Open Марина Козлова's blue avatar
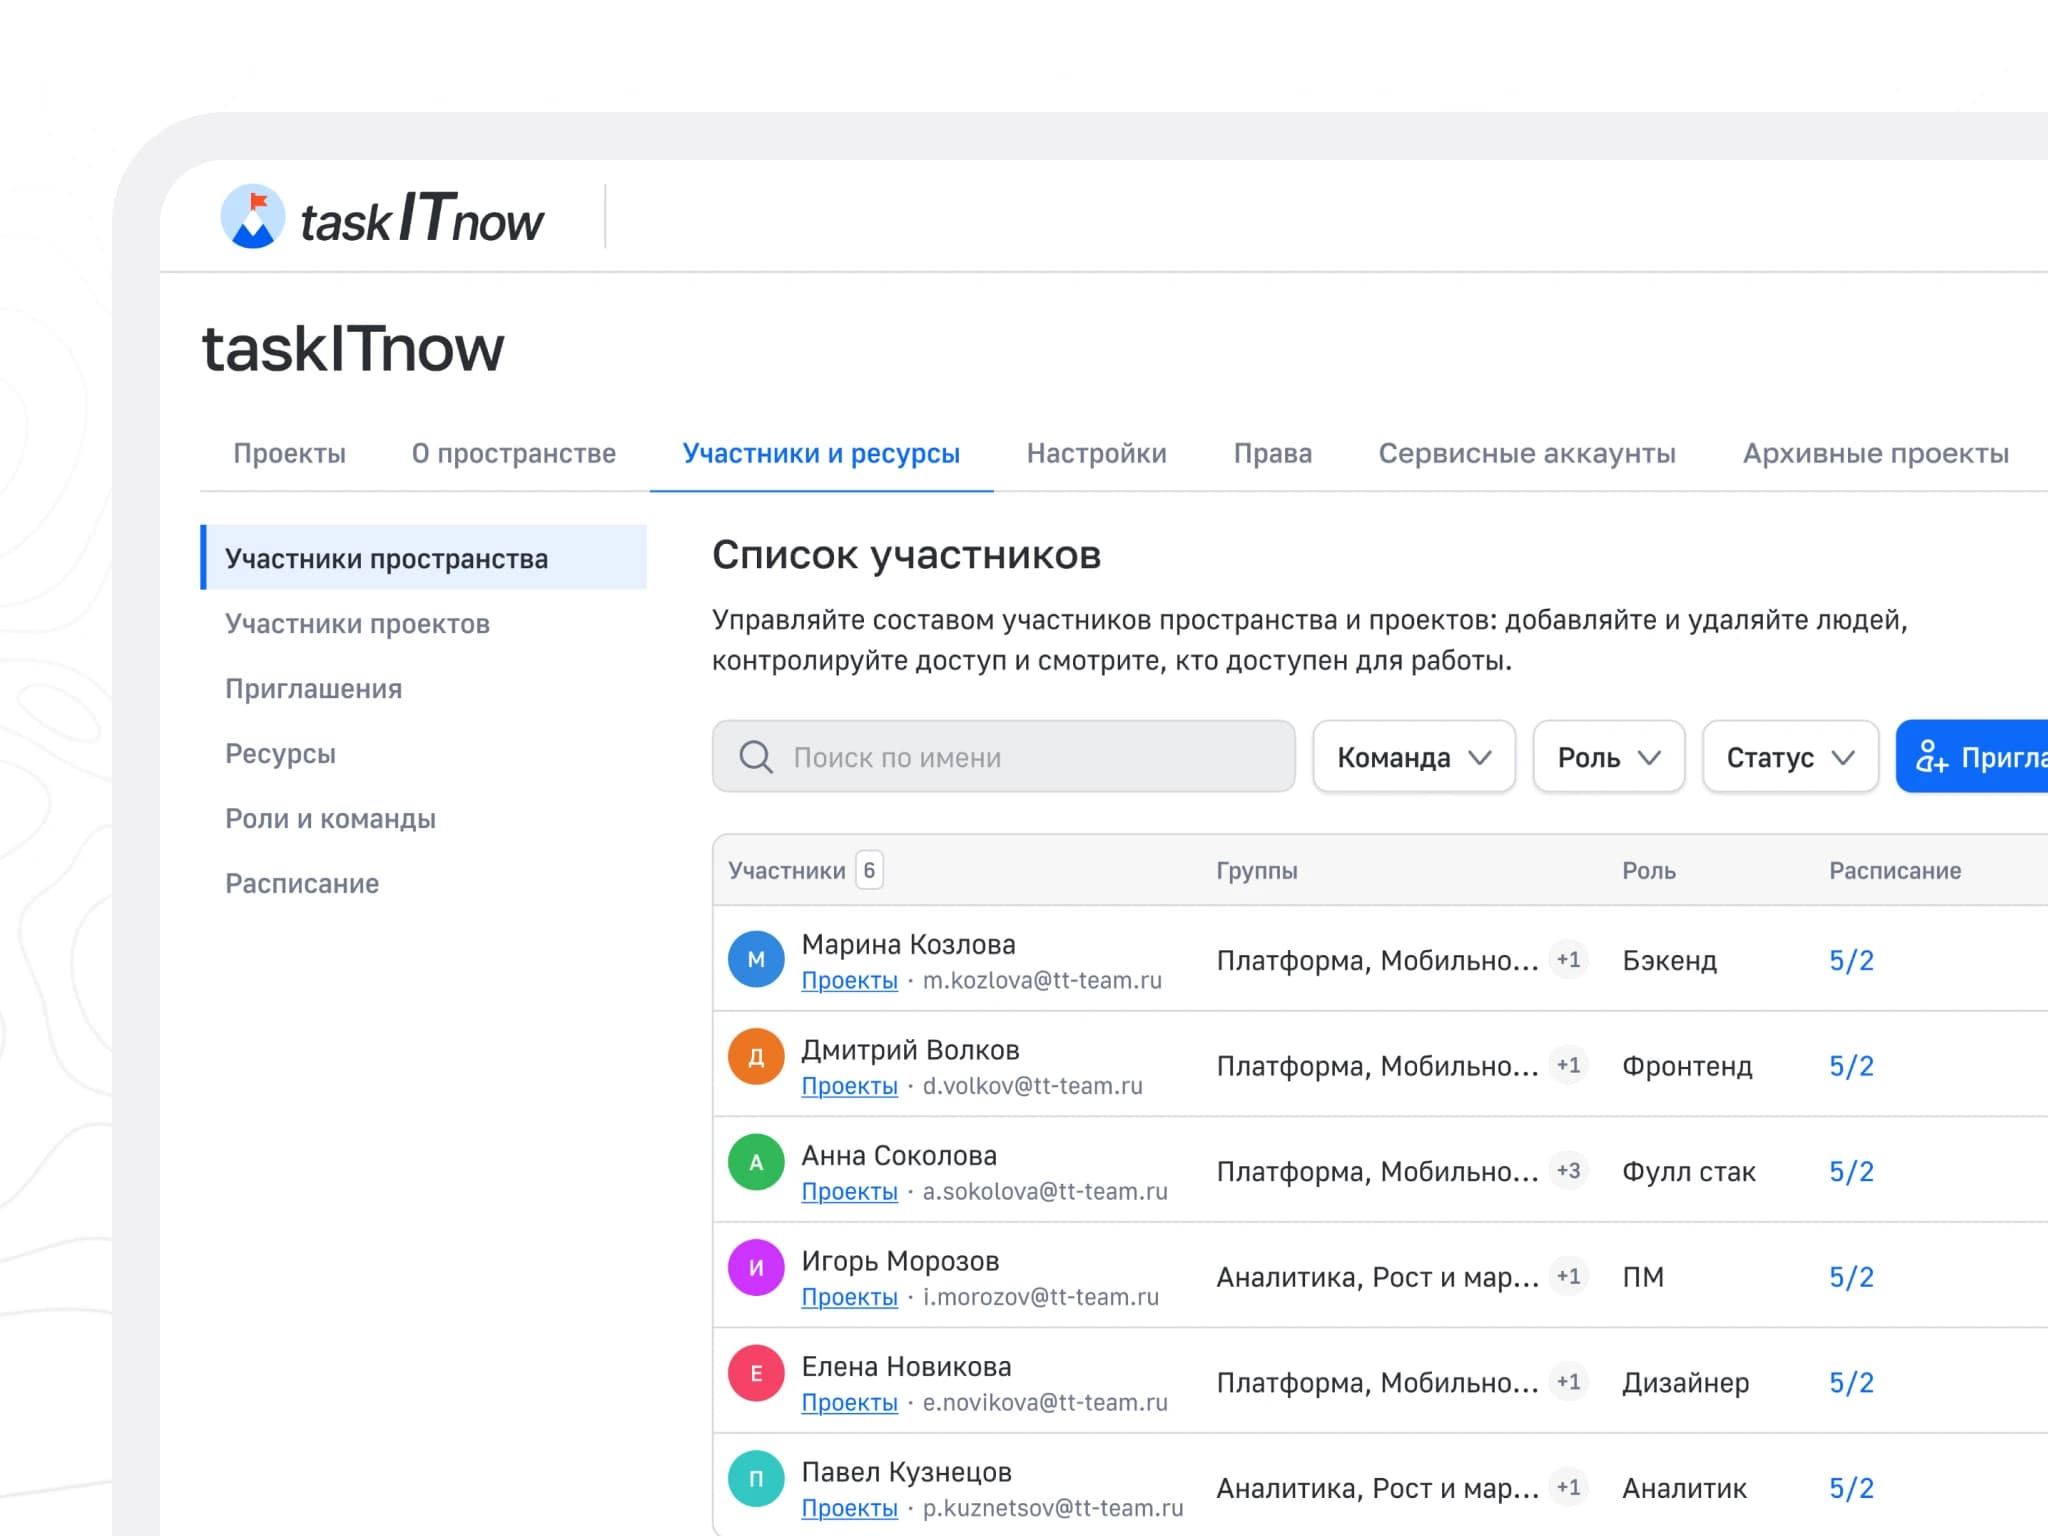 [x=756, y=959]
